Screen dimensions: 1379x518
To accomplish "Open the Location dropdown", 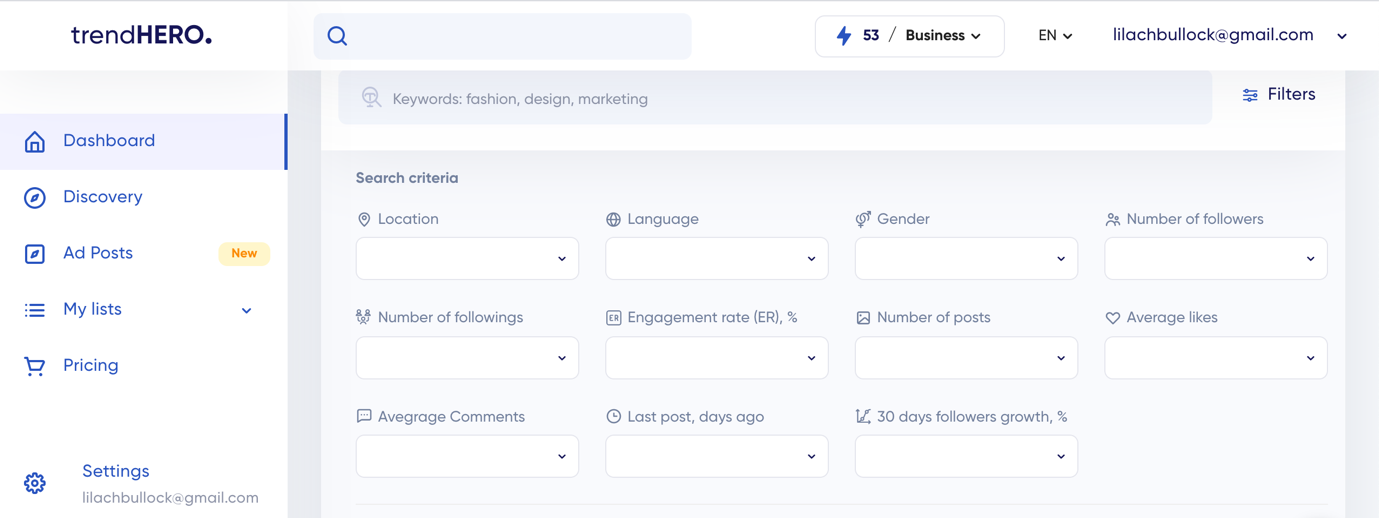I will pyautogui.click(x=467, y=258).
